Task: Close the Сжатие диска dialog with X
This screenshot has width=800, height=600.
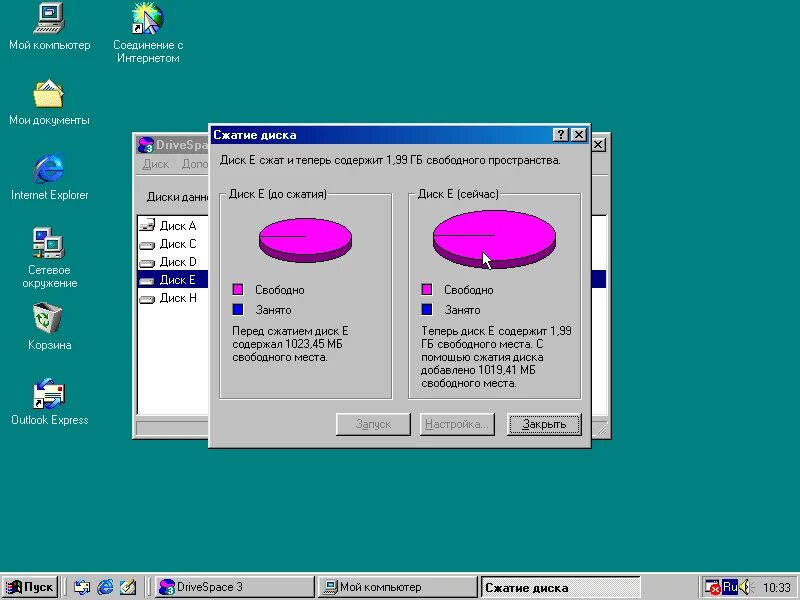Action: pyautogui.click(x=579, y=135)
